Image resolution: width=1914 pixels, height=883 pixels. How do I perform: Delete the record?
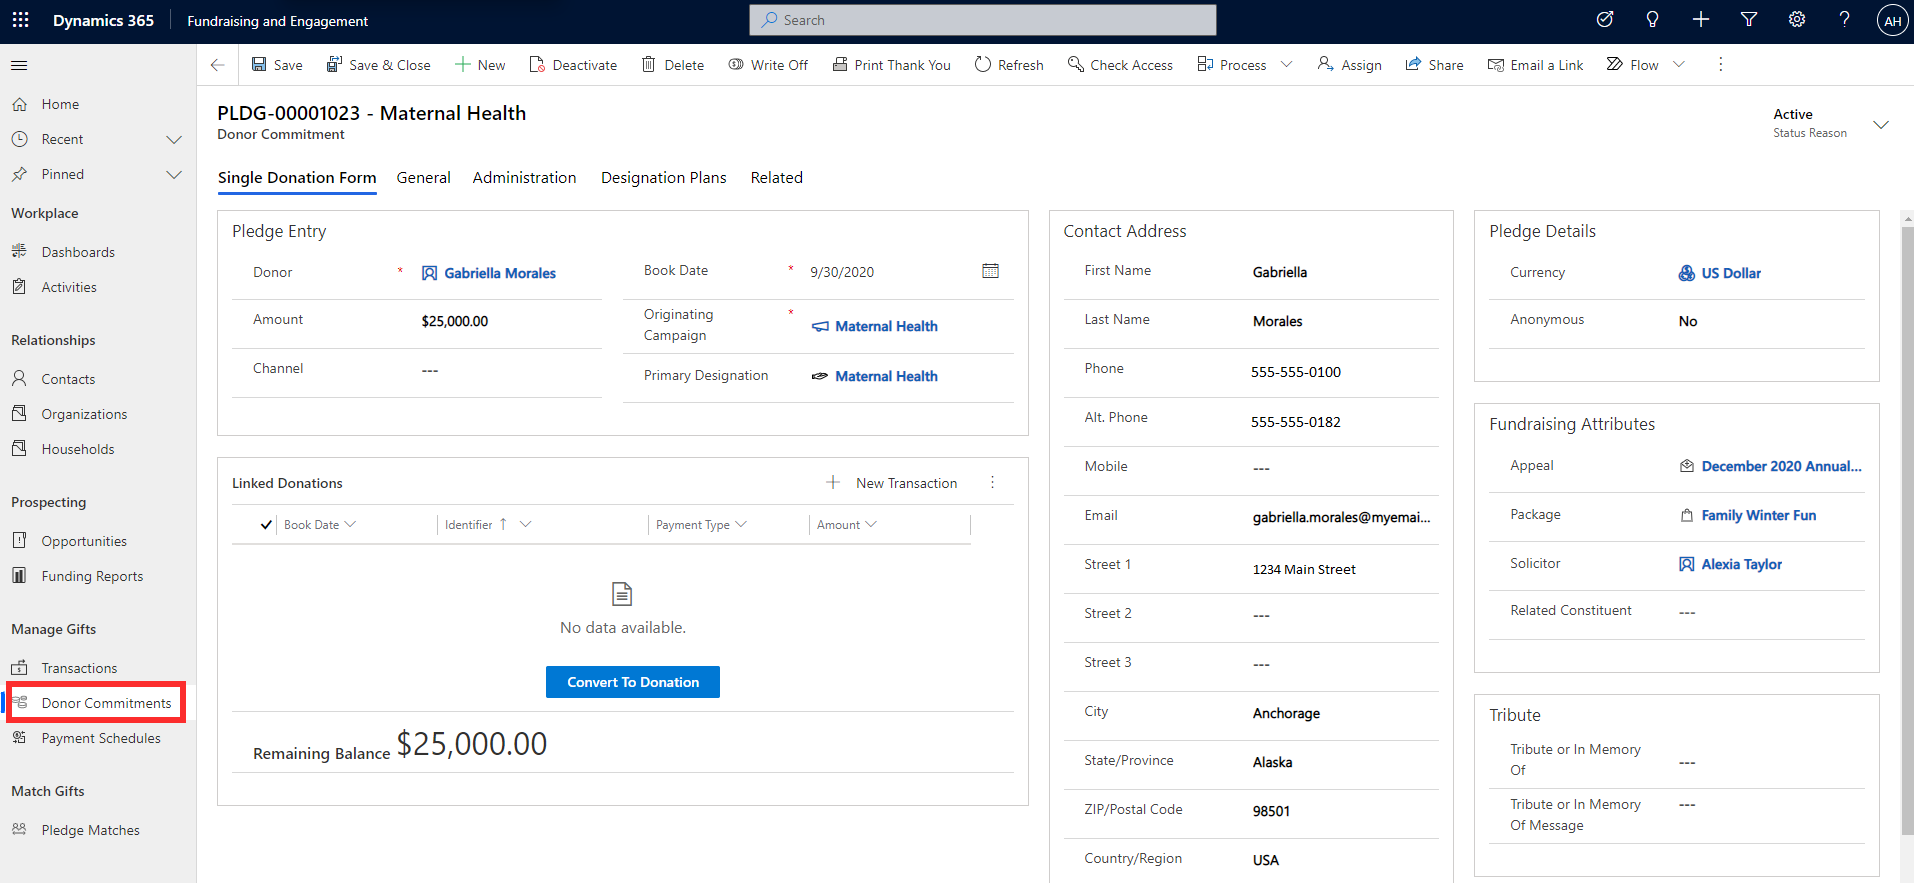672,65
